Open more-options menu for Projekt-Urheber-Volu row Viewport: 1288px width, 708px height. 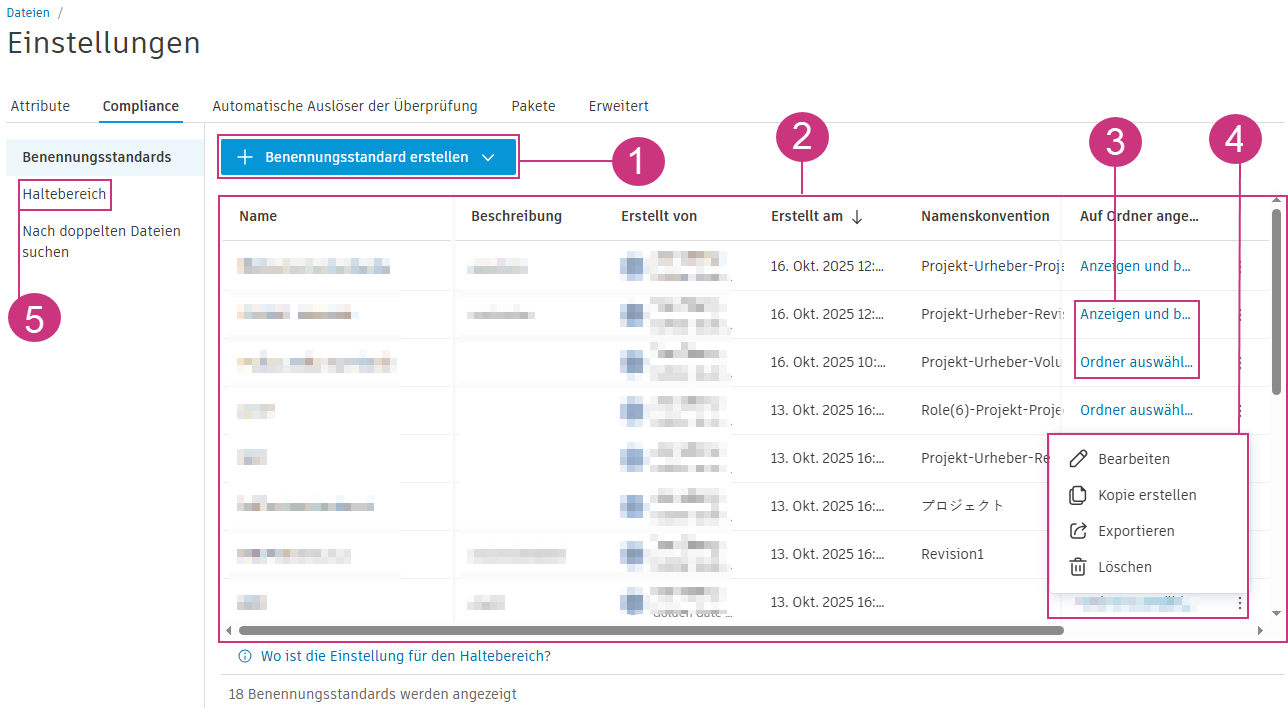point(1240,362)
